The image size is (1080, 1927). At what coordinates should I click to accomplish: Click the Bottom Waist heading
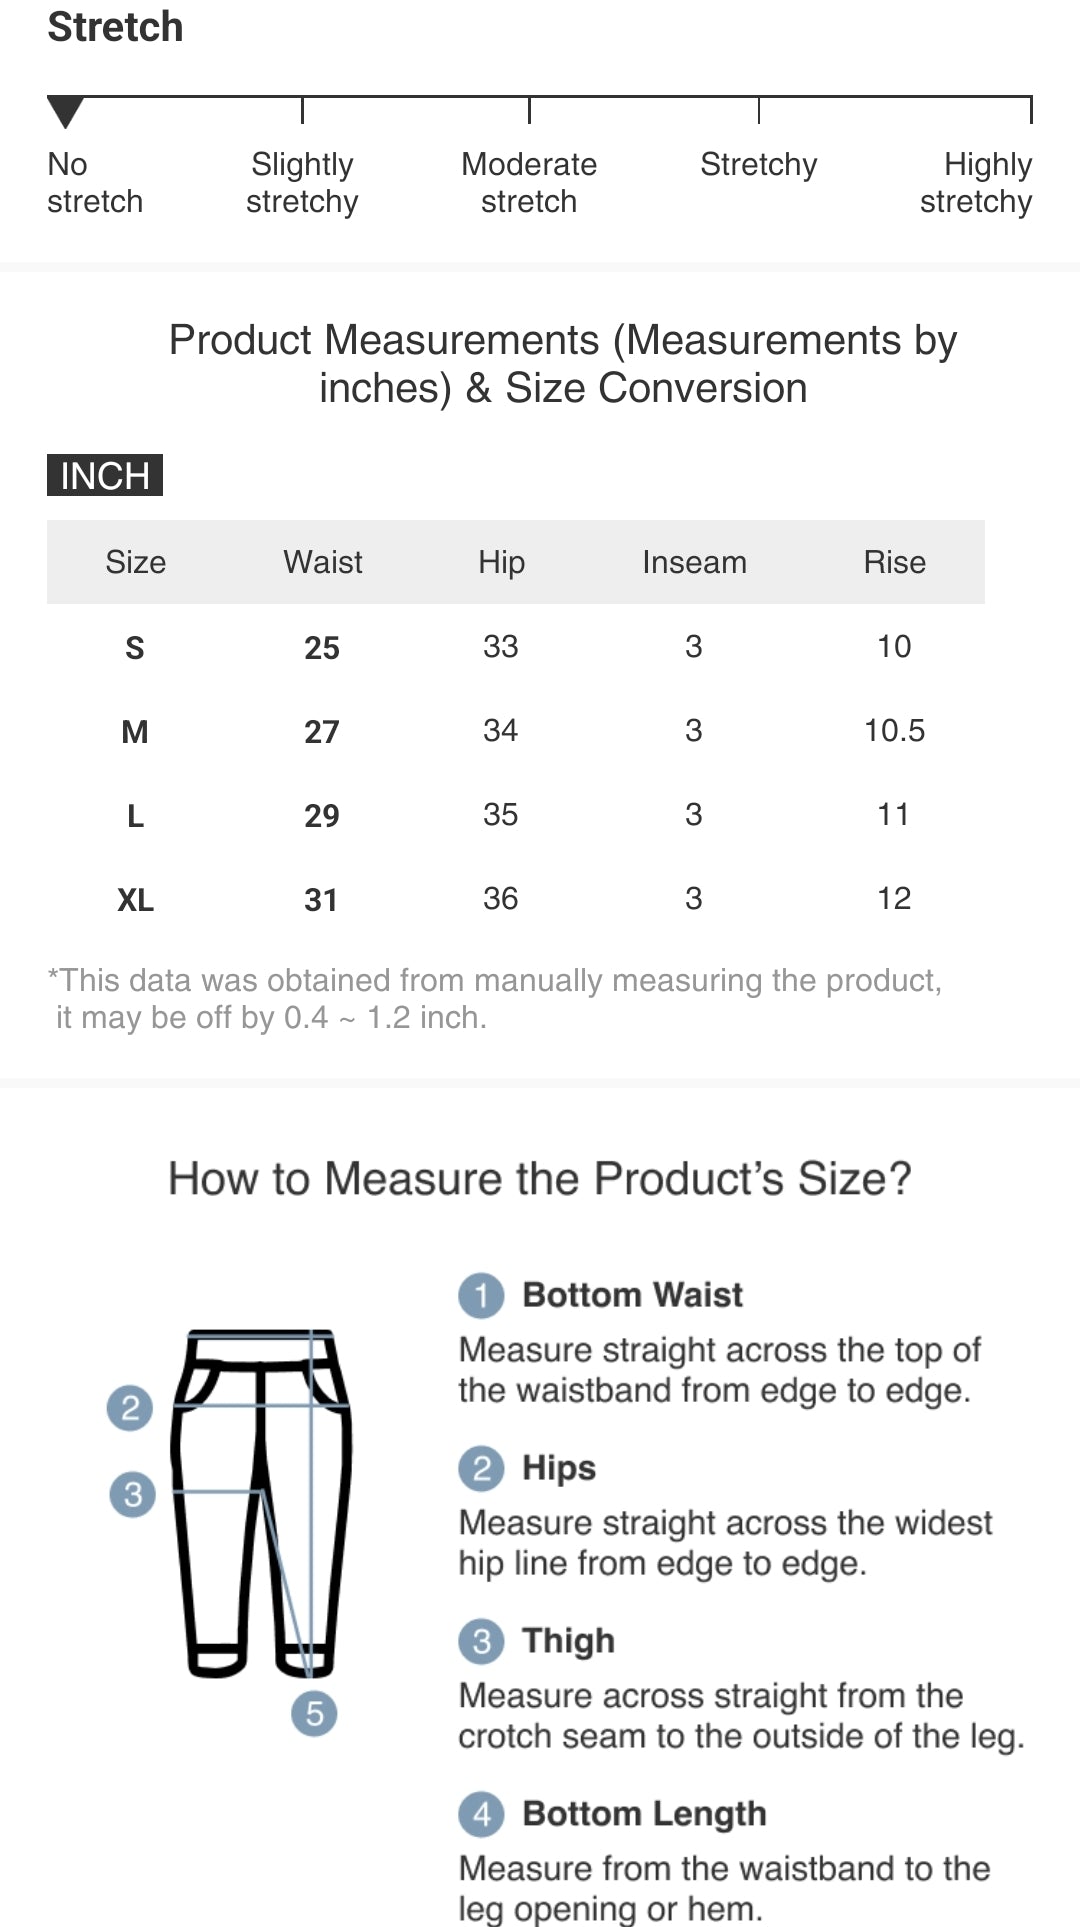pos(632,1295)
